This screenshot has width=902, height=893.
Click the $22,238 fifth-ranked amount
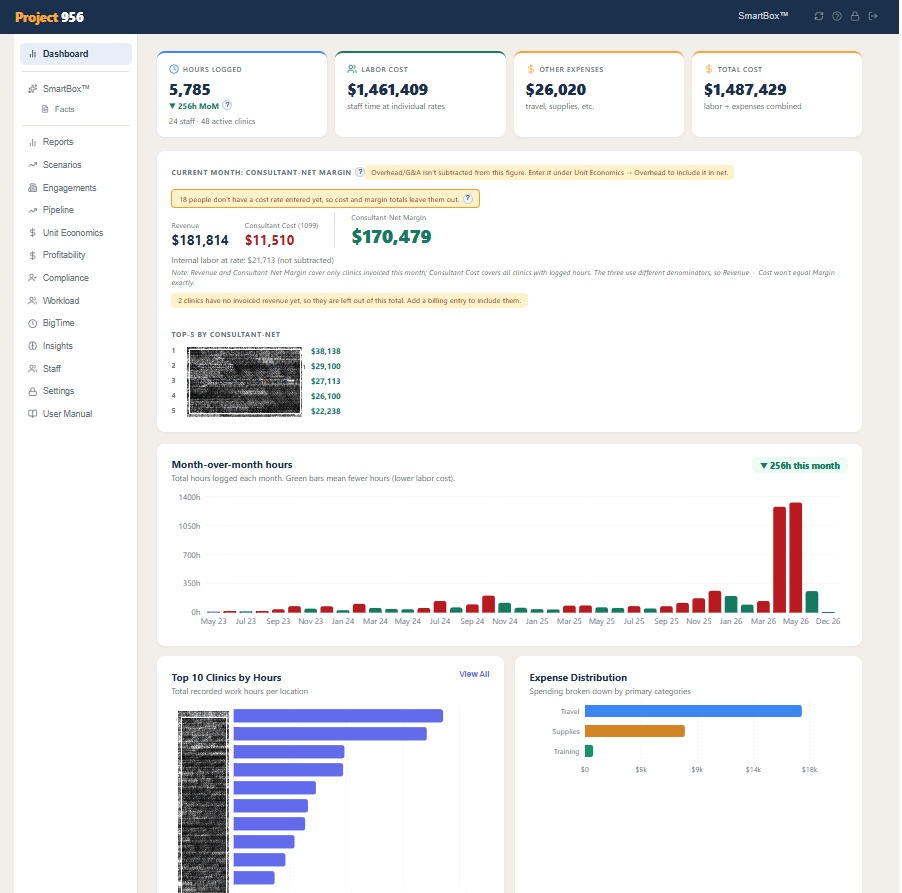point(326,411)
